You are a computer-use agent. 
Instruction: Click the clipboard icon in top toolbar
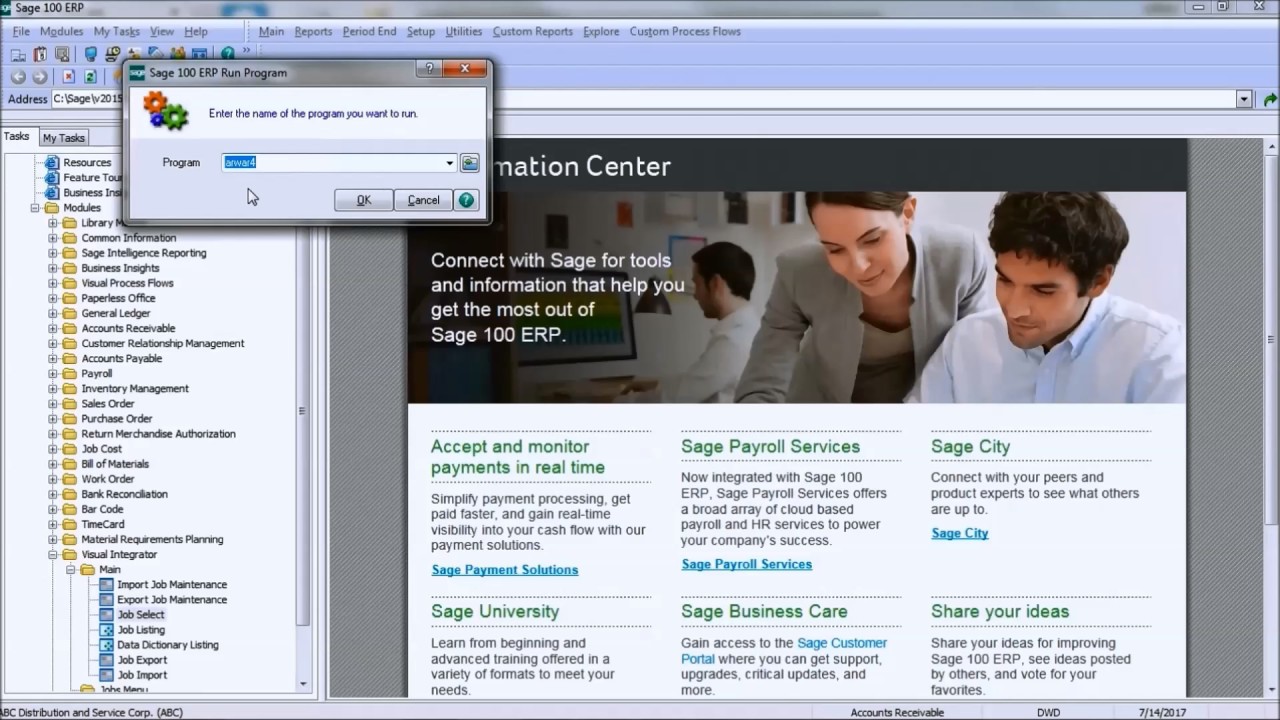tap(41, 54)
